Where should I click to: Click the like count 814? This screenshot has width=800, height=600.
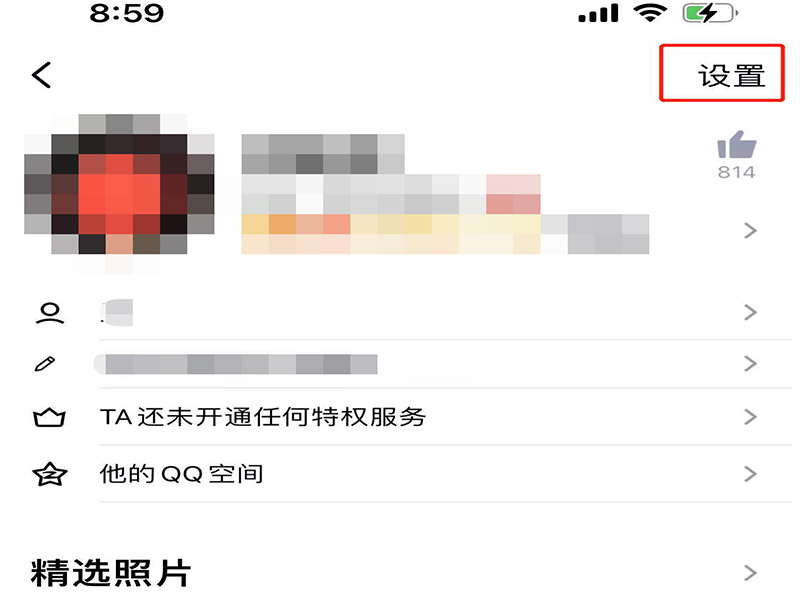click(736, 172)
